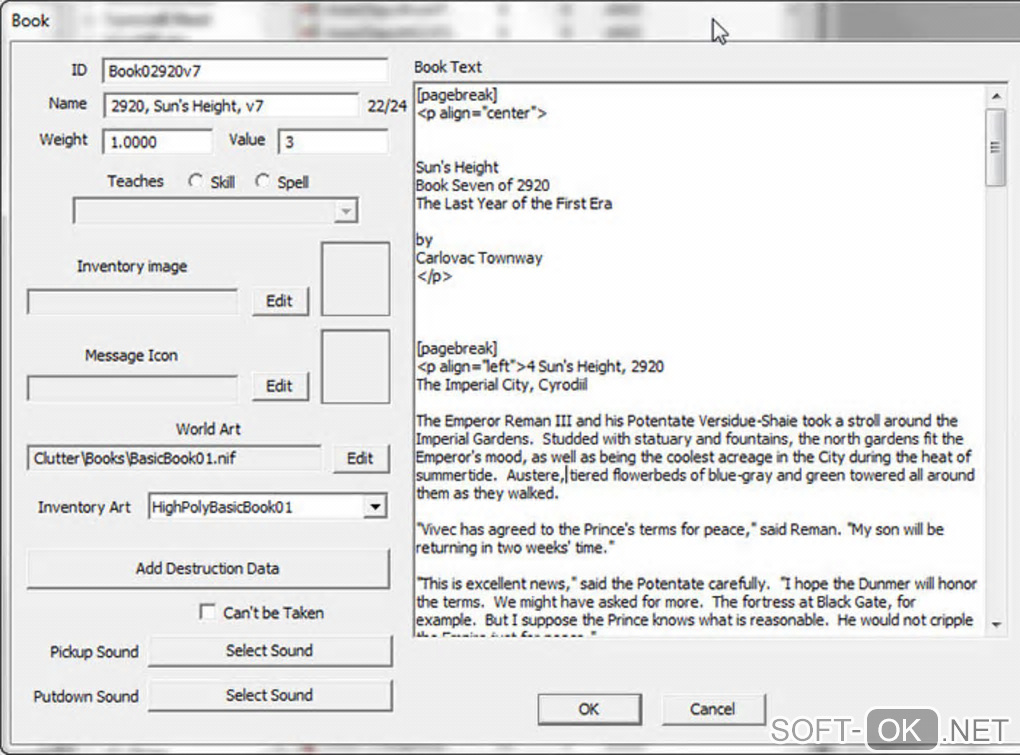Screen dimensions: 1020x755
Task: Click Select Sound for Putdown Sound
Action: (270, 695)
